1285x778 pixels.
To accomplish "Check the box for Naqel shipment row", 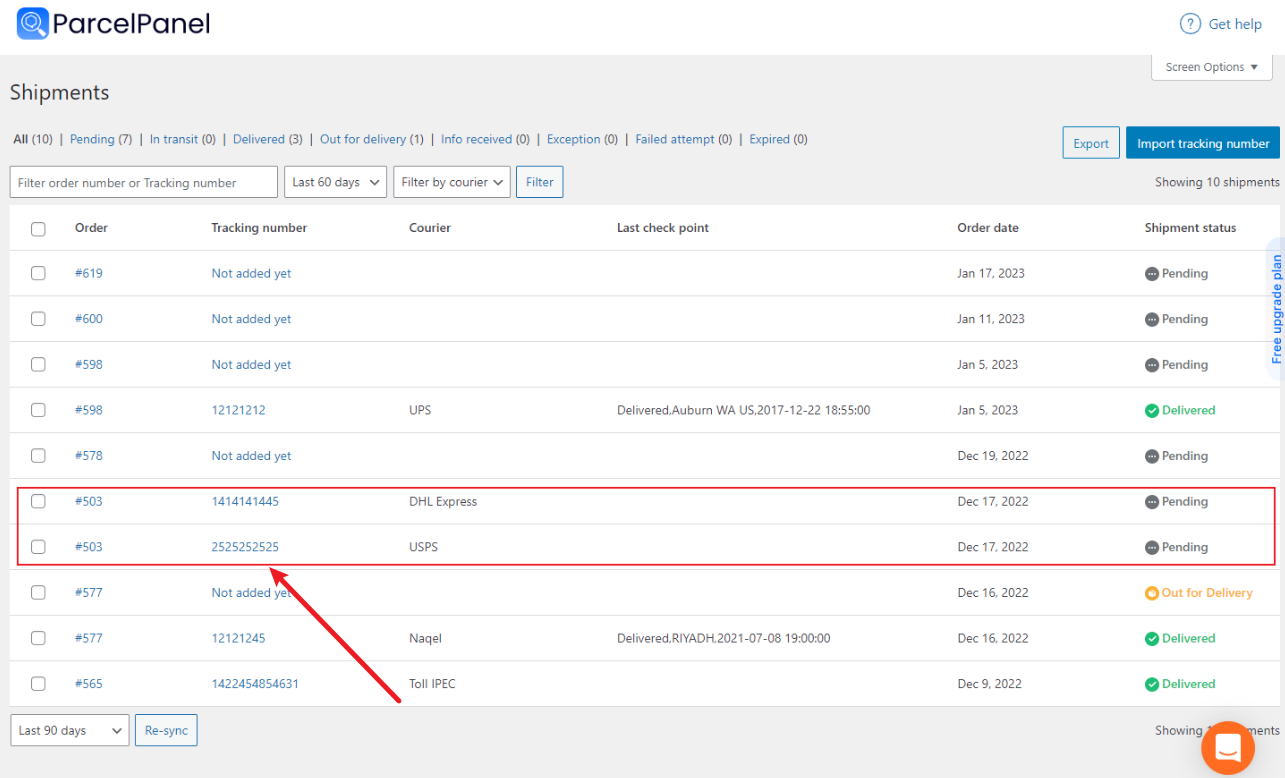I will [38, 638].
